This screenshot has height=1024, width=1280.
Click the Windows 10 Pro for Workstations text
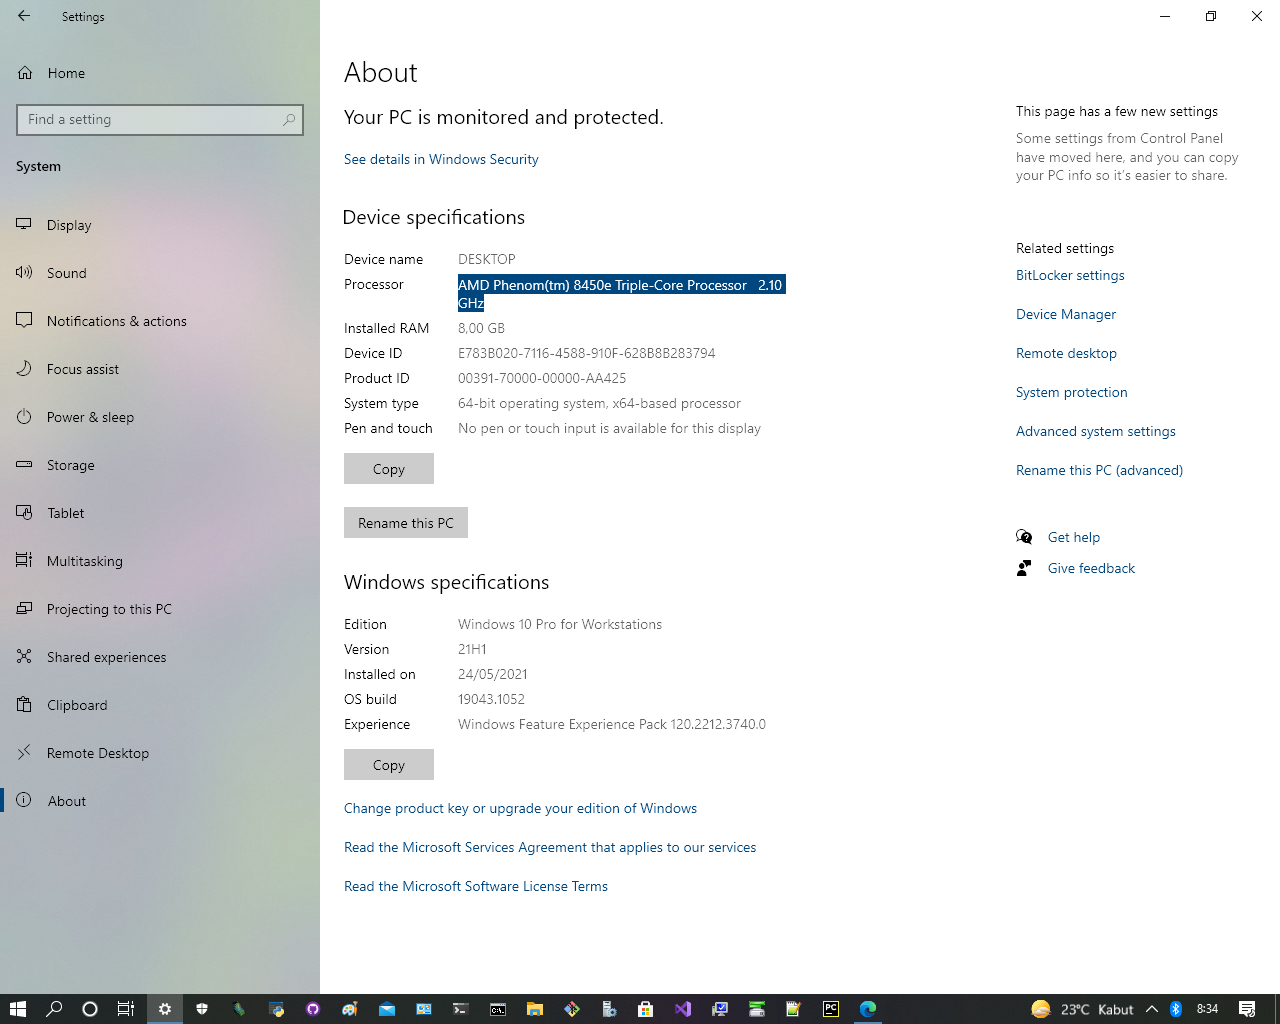[x=560, y=624]
